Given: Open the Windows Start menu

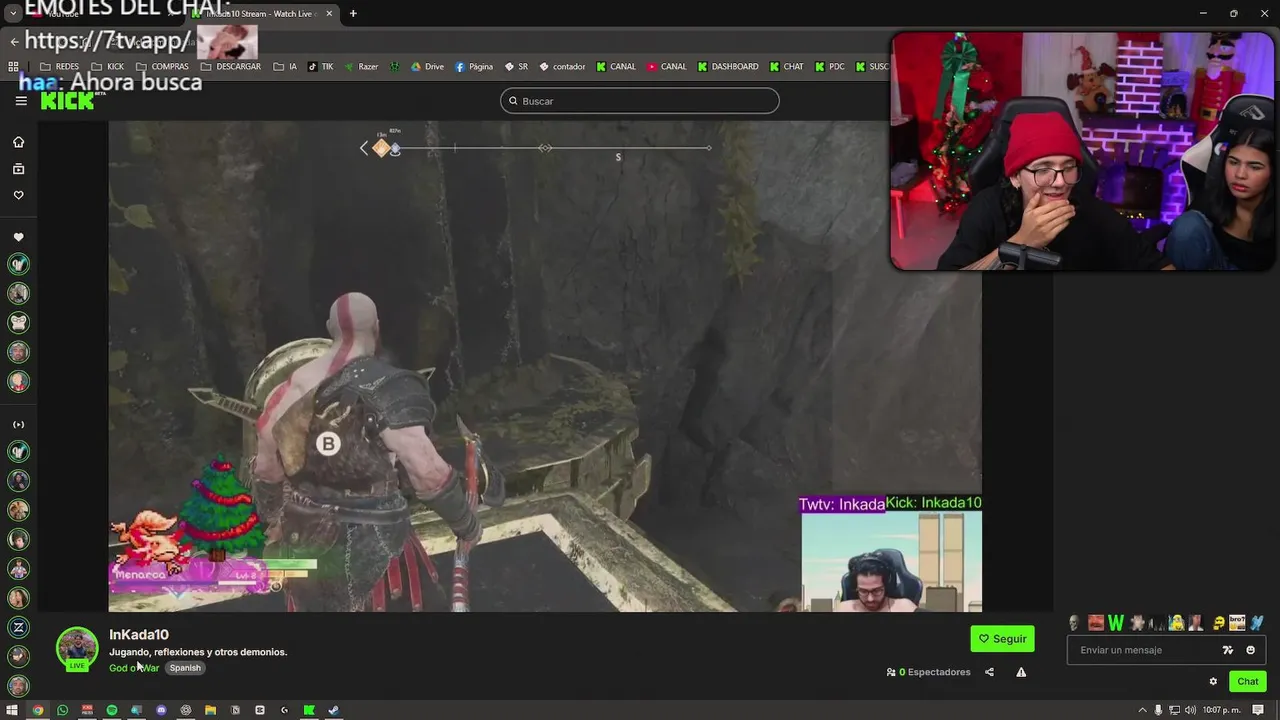Looking at the screenshot, I should tap(12, 710).
